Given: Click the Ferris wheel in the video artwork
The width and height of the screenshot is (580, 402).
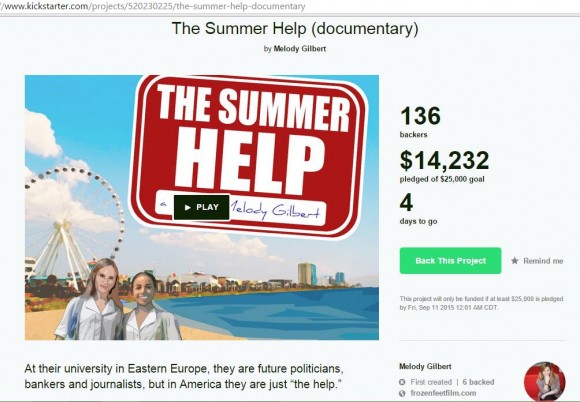Looking at the screenshot, I should [x=74, y=226].
